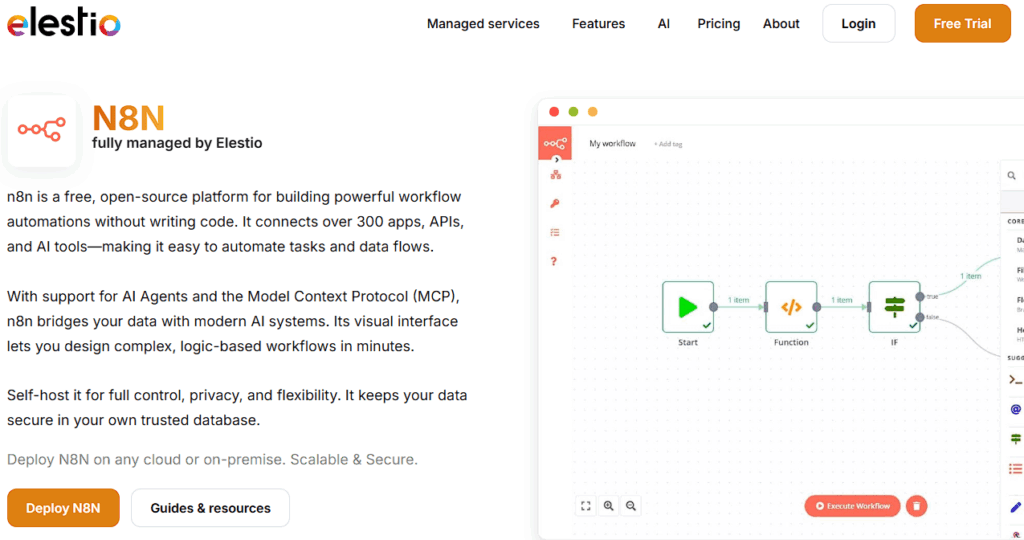Click the fit-to-view fullscreen icon
Image resolution: width=1024 pixels, height=540 pixels.
586,506
